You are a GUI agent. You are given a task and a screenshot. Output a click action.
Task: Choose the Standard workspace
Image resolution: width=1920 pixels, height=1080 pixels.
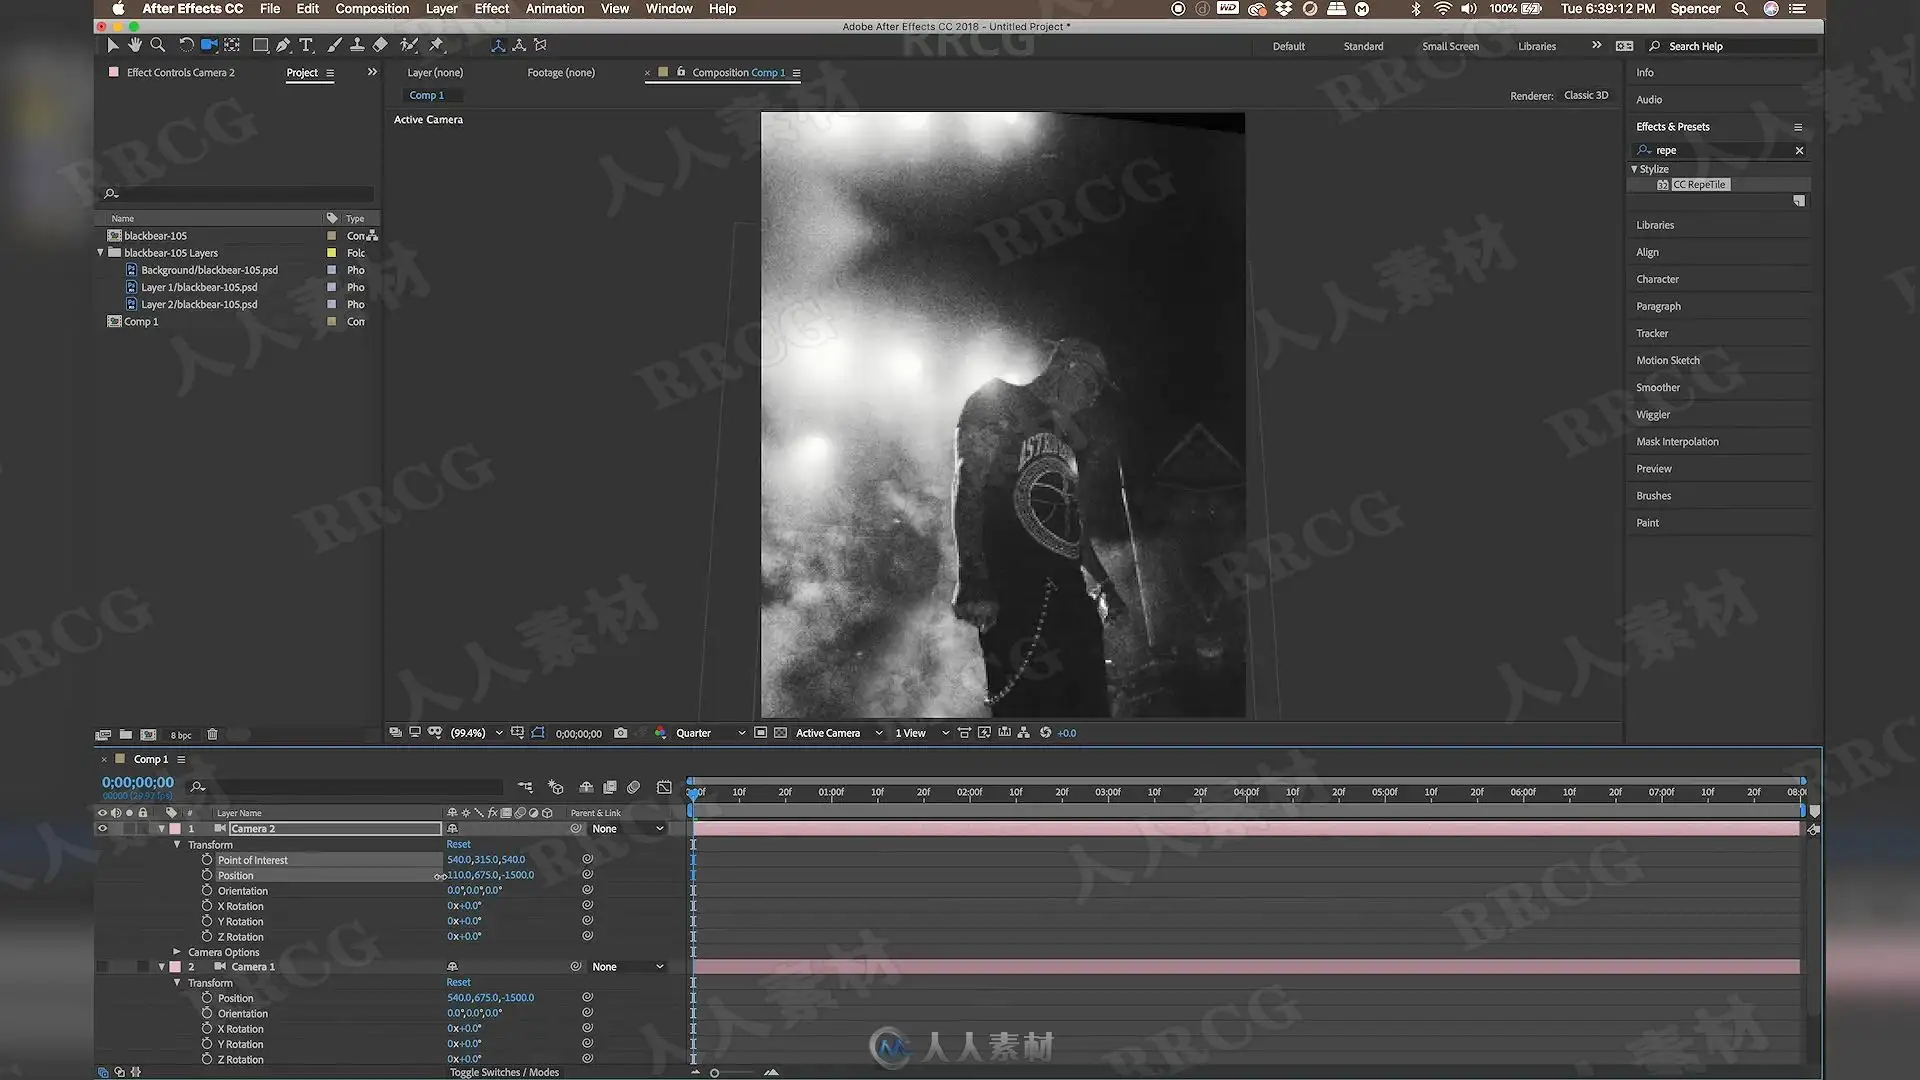tap(1363, 46)
